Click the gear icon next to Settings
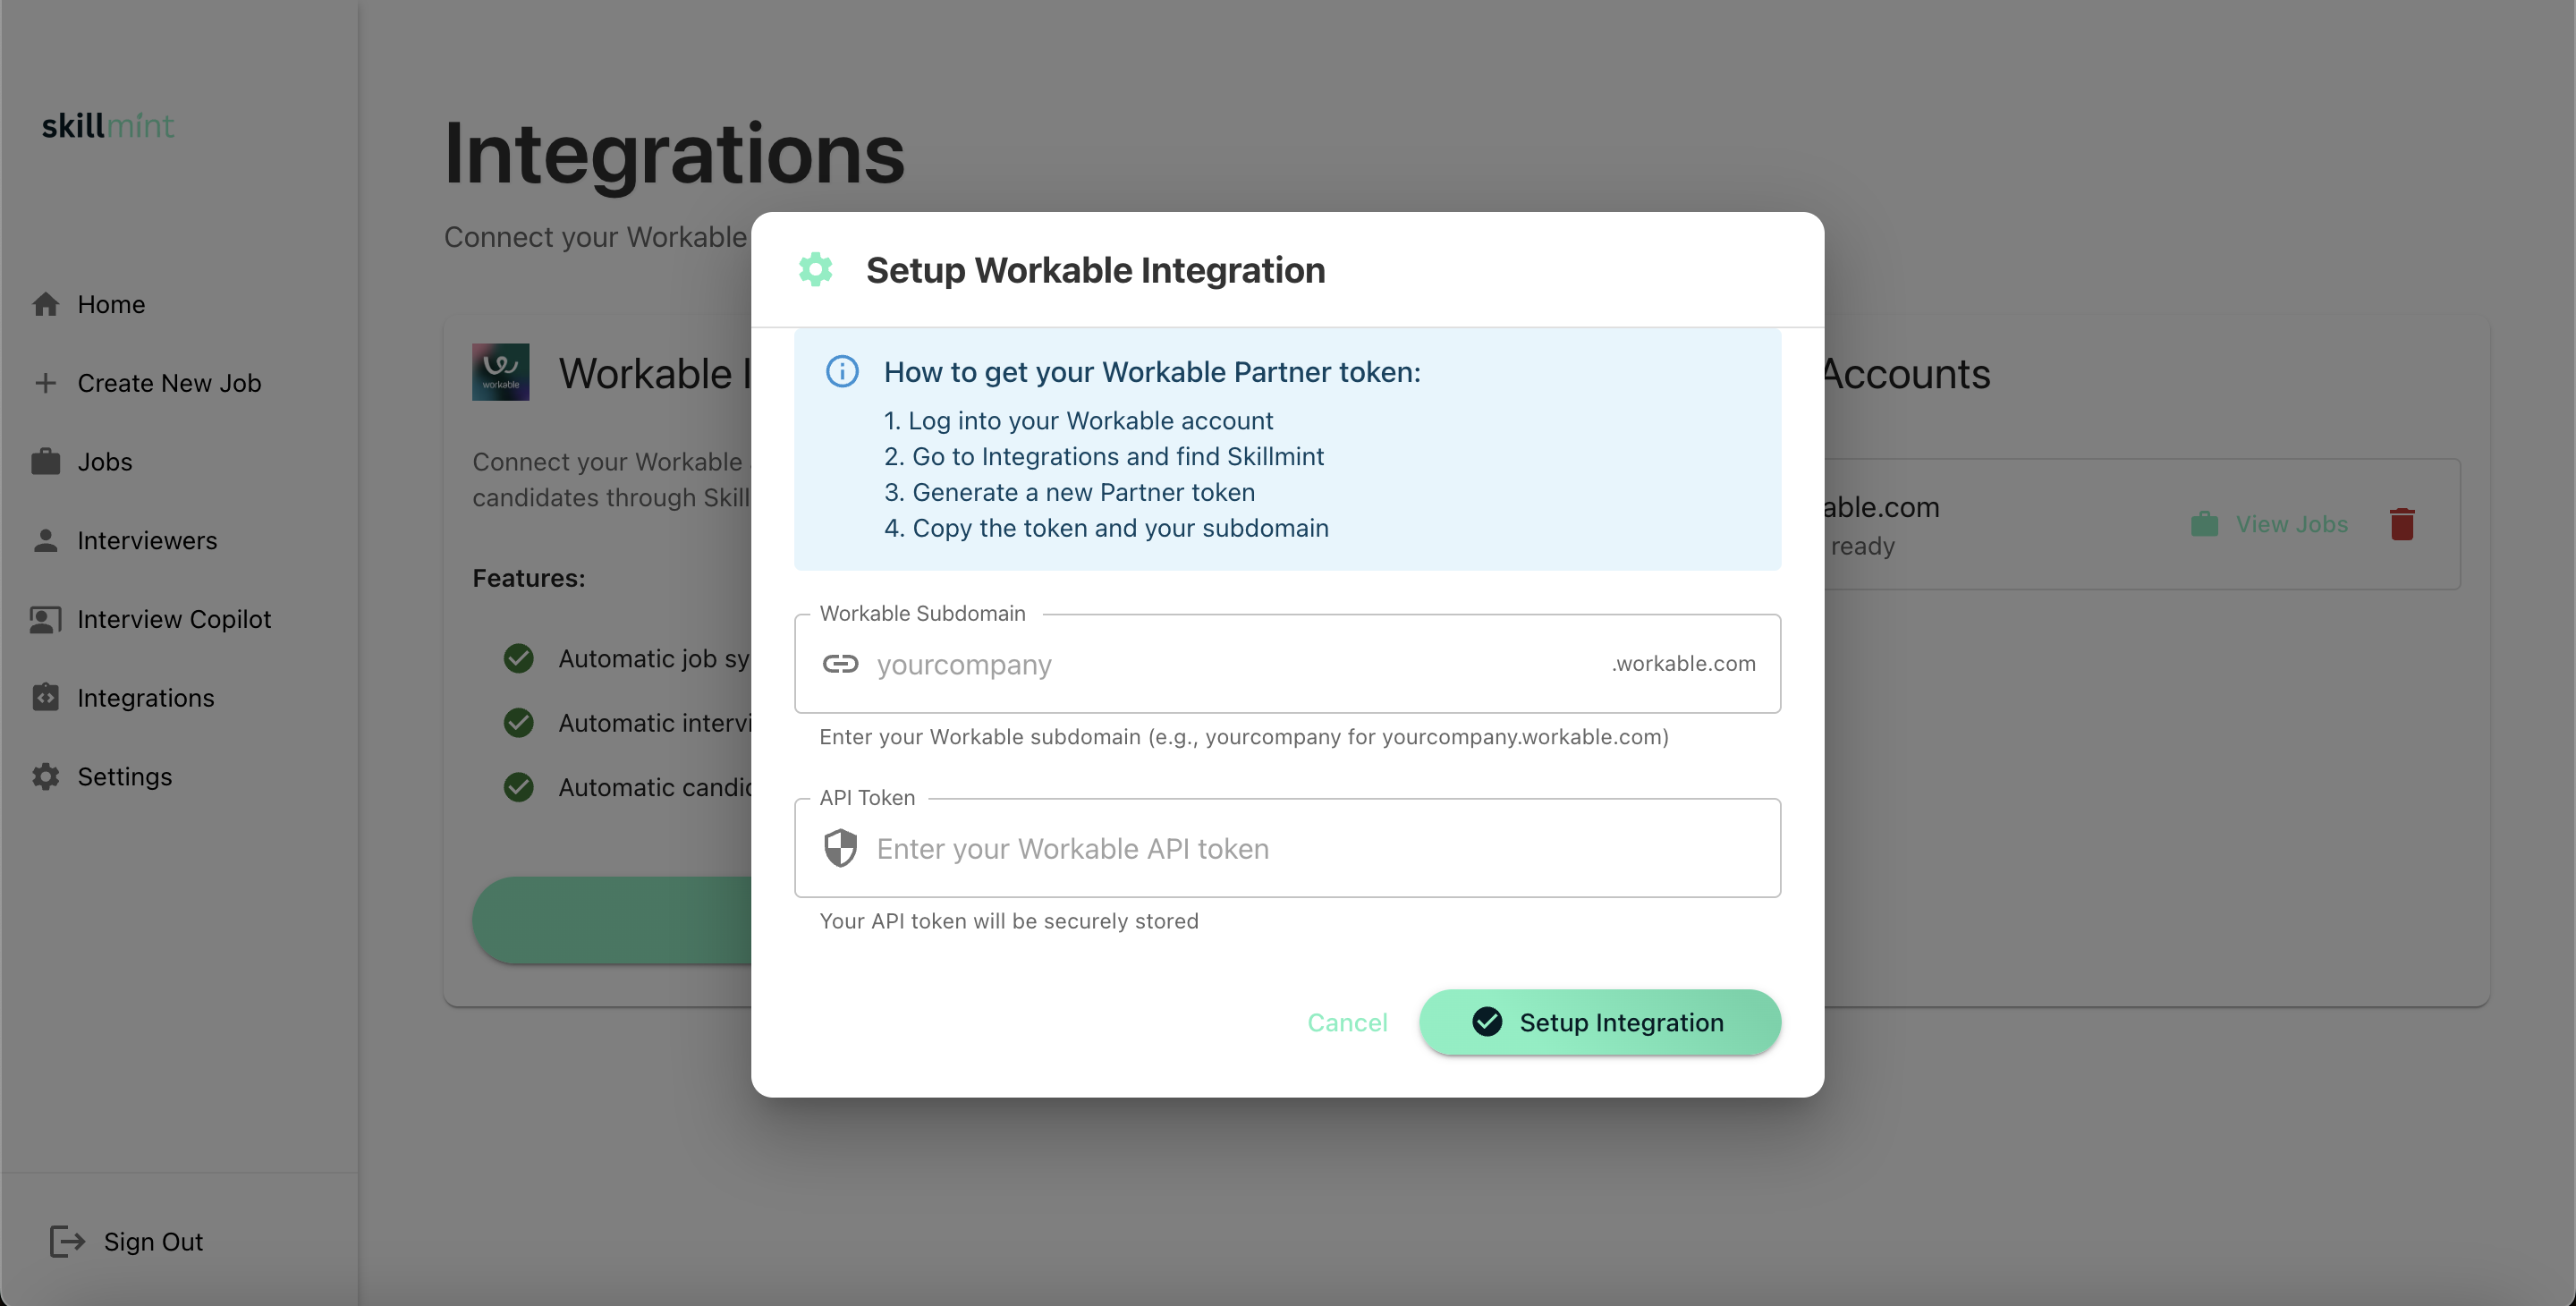Image resolution: width=2576 pixels, height=1306 pixels. coord(46,776)
